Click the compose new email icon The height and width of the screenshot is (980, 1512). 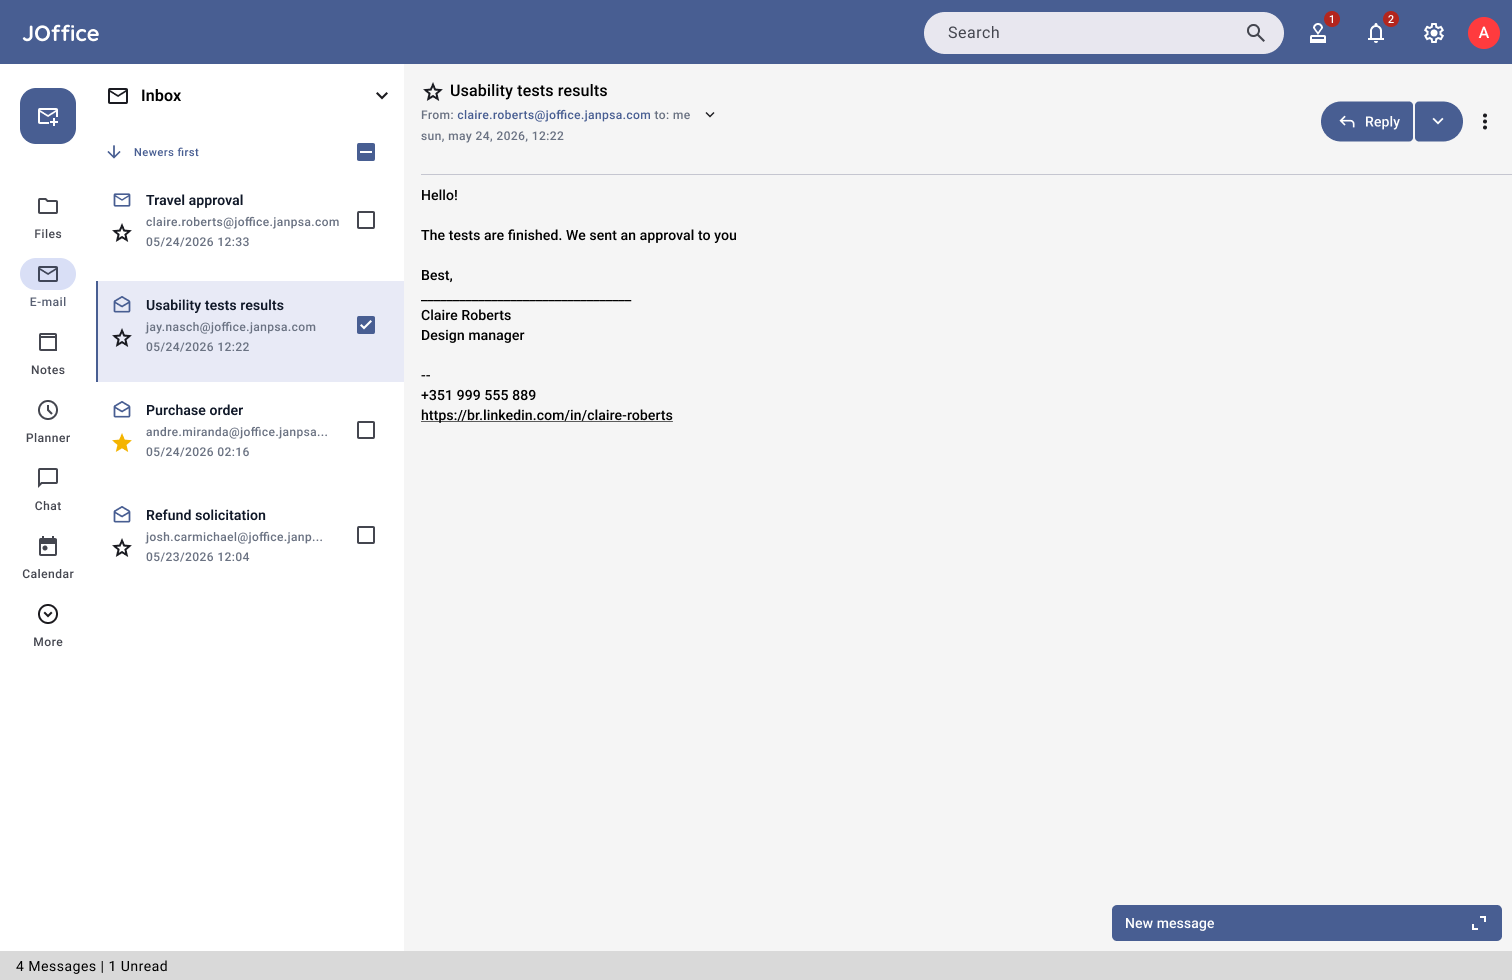click(48, 116)
